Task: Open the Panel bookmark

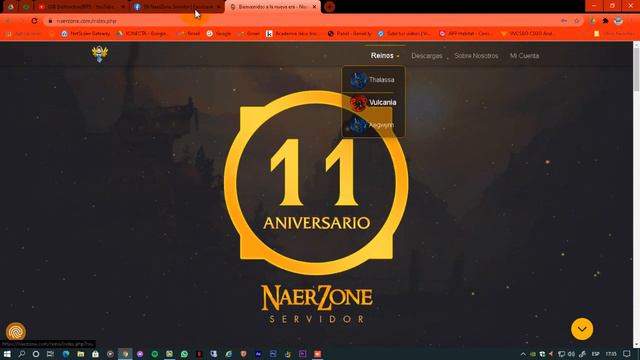Action: click(349, 33)
